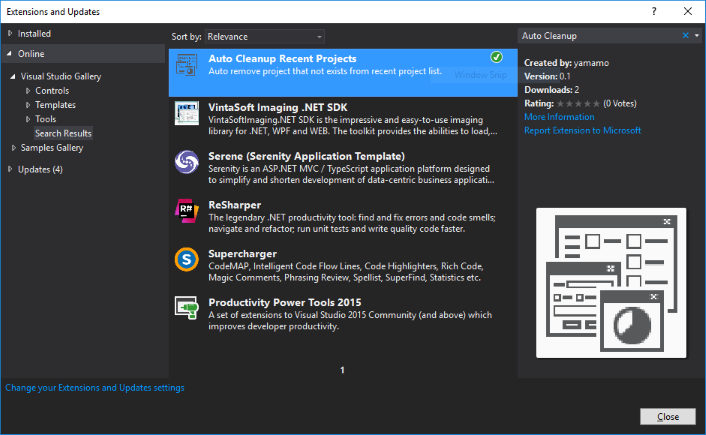Close the Extensions and Updates window
The width and height of the screenshot is (706, 435).
(x=688, y=11)
